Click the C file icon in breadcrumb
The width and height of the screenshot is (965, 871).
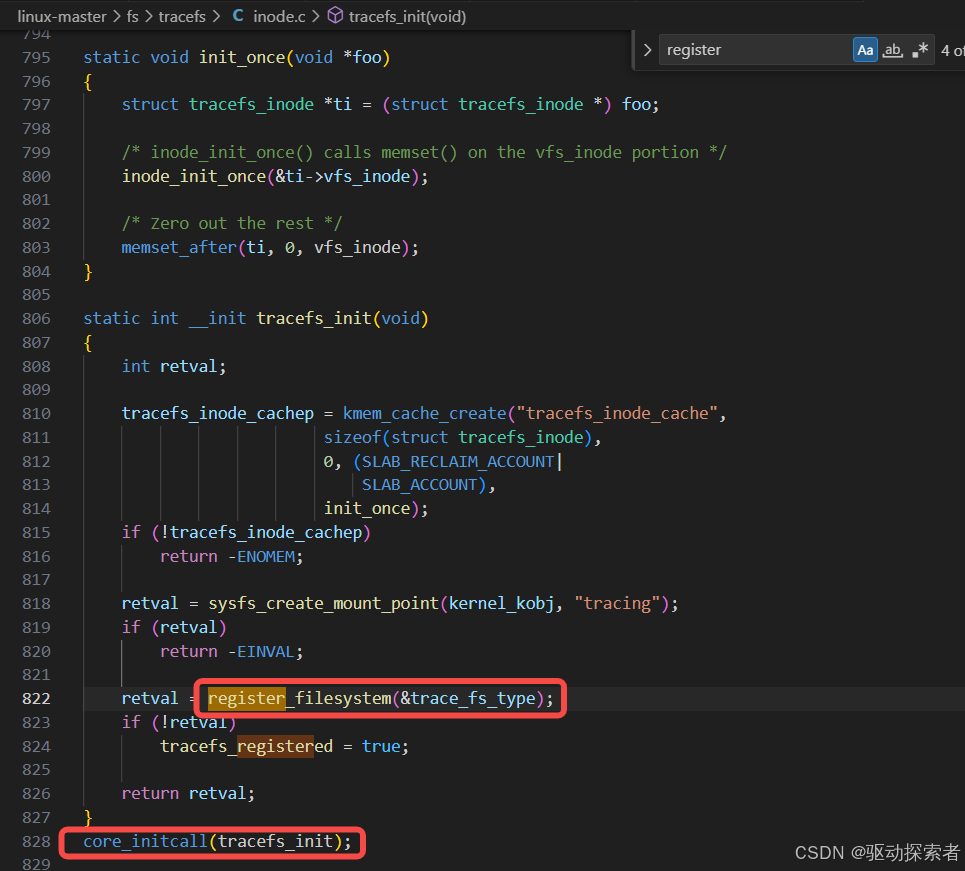238,16
